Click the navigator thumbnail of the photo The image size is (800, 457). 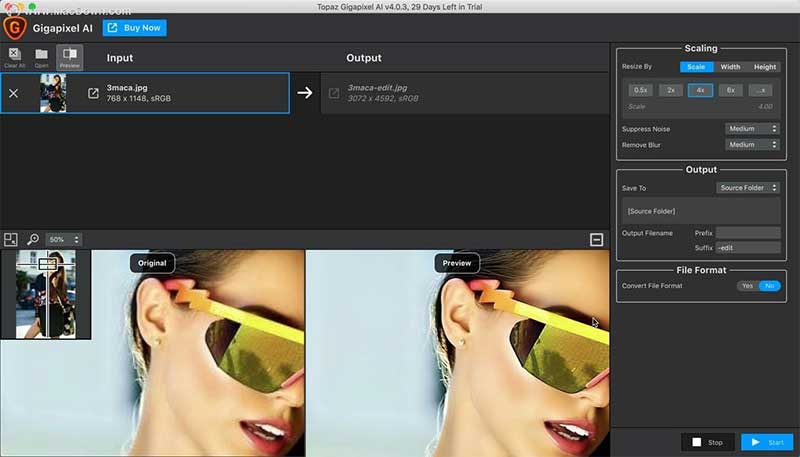[x=46, y=294]
